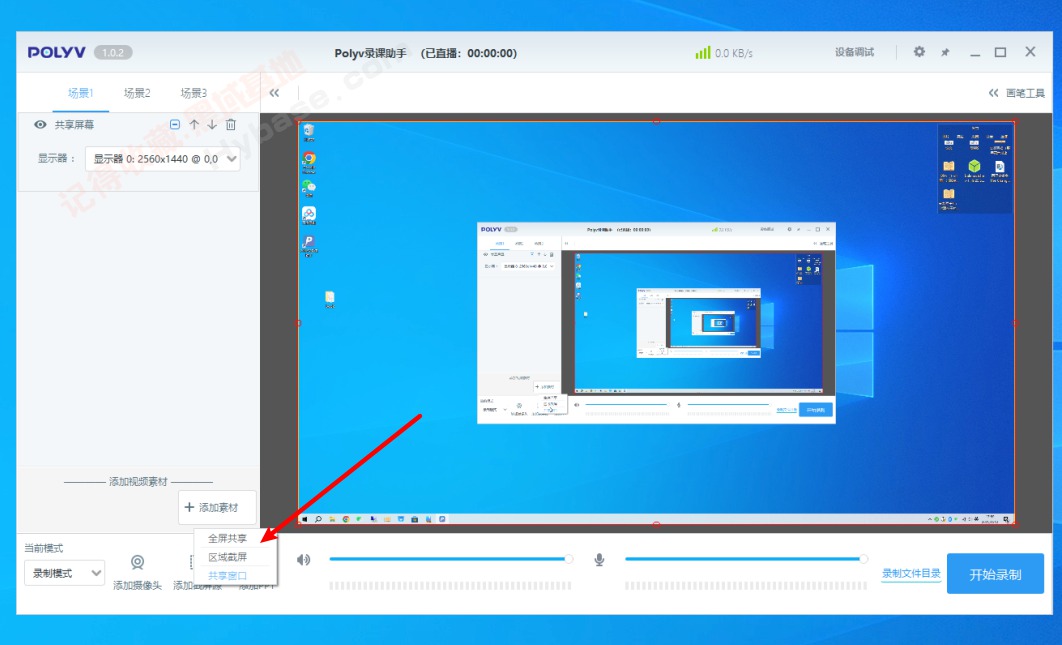Minimize the Polyv window
1062x645 pixels.
(x=975, y=53)
